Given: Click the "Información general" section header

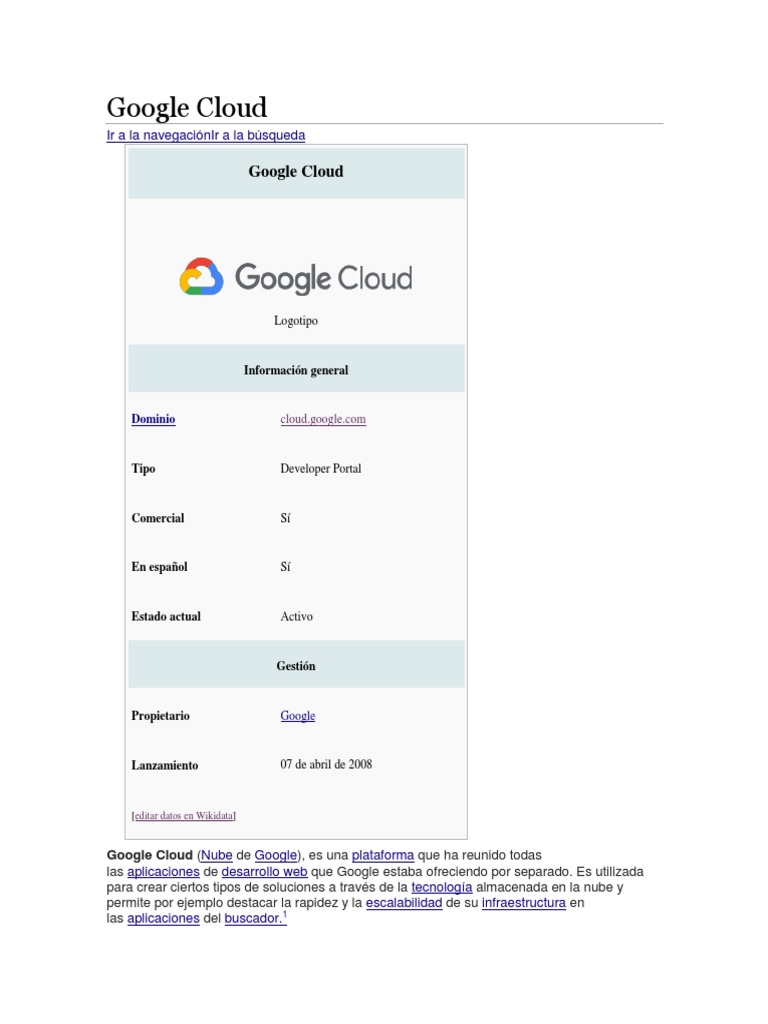Looking at the screenshot, I should click(296, 370).
